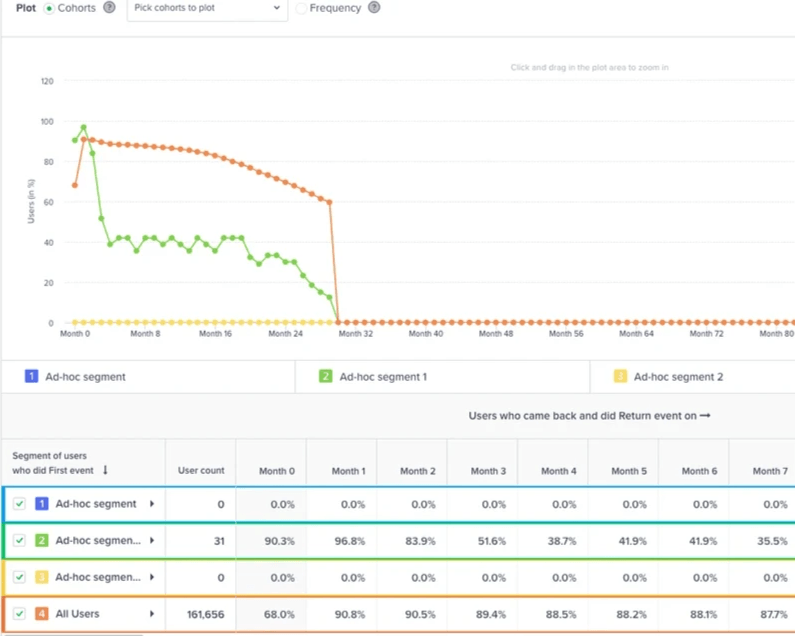Click the Month 32 axis label on chart
Viewport: 795px width, 636px height.
tap(355, 333)
